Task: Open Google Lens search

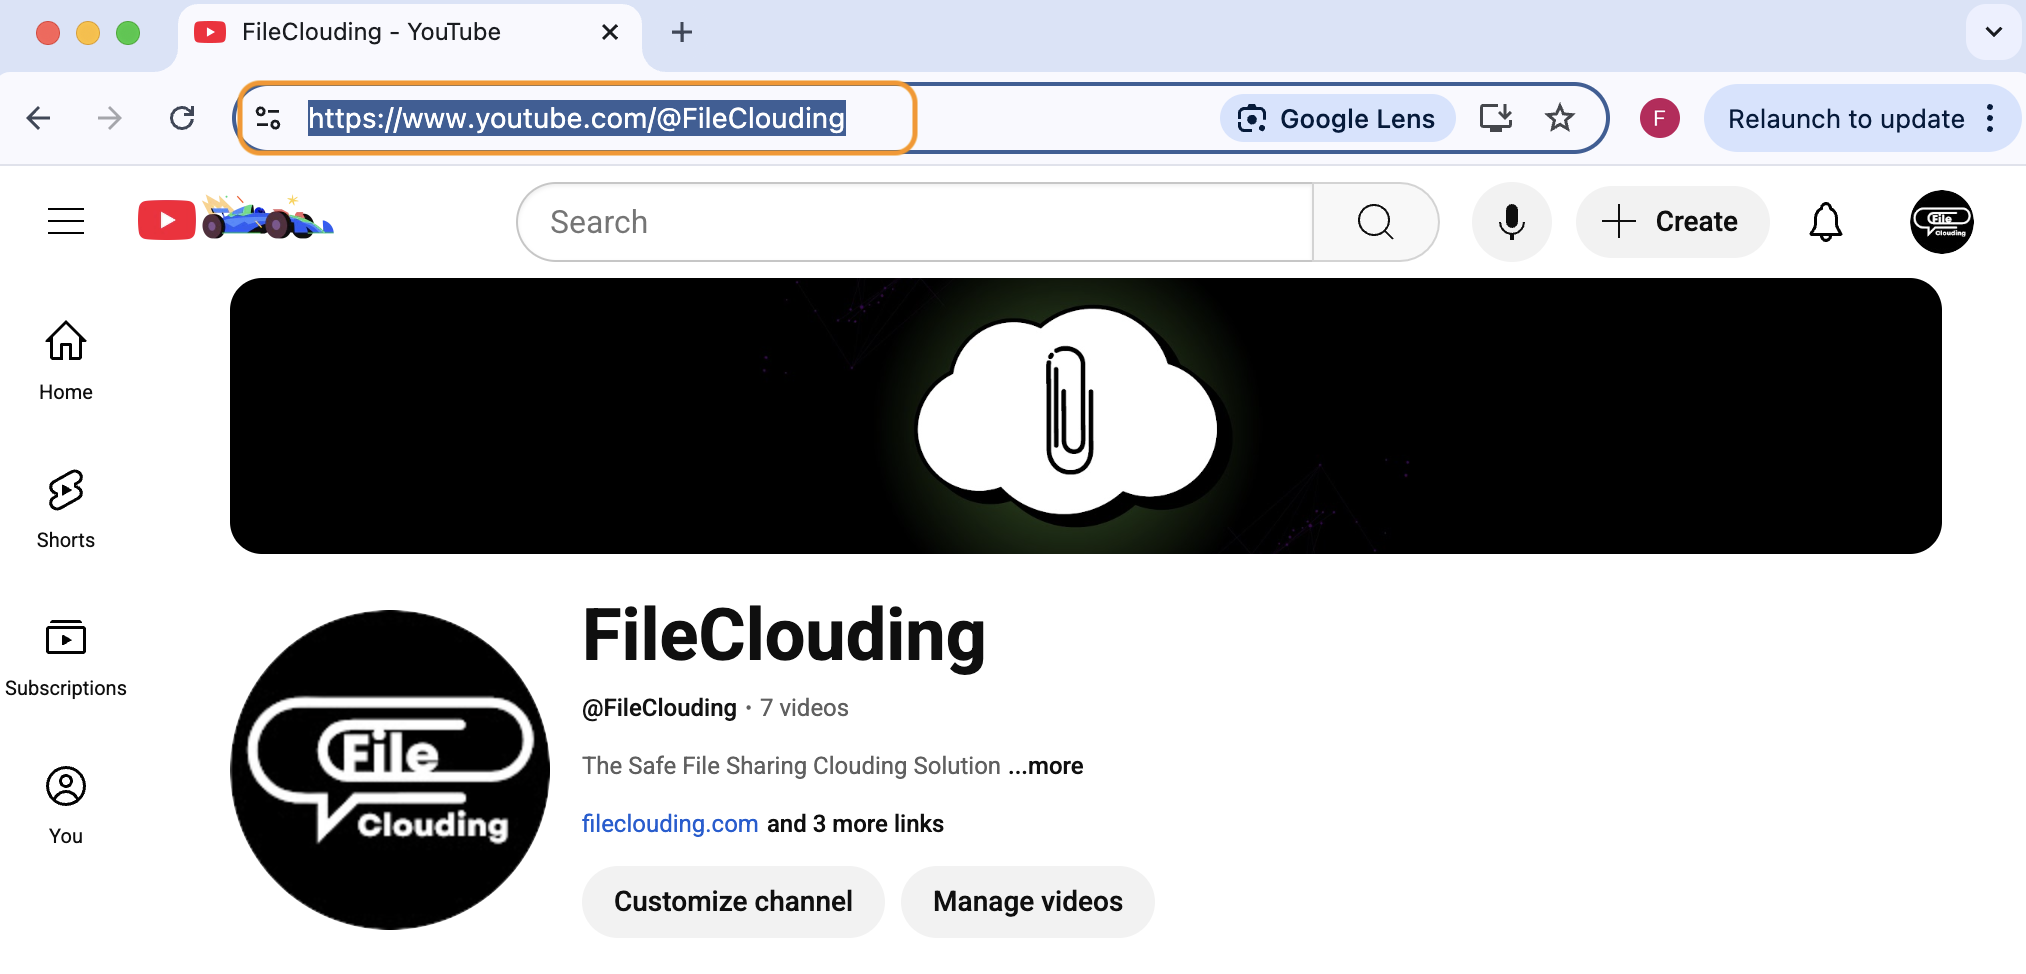Action: (1337, 119)
